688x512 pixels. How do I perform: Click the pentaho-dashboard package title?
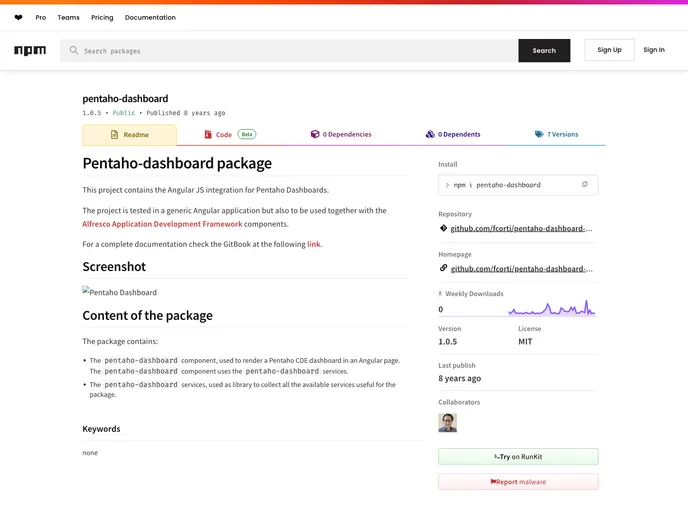(x=125, y=98)
